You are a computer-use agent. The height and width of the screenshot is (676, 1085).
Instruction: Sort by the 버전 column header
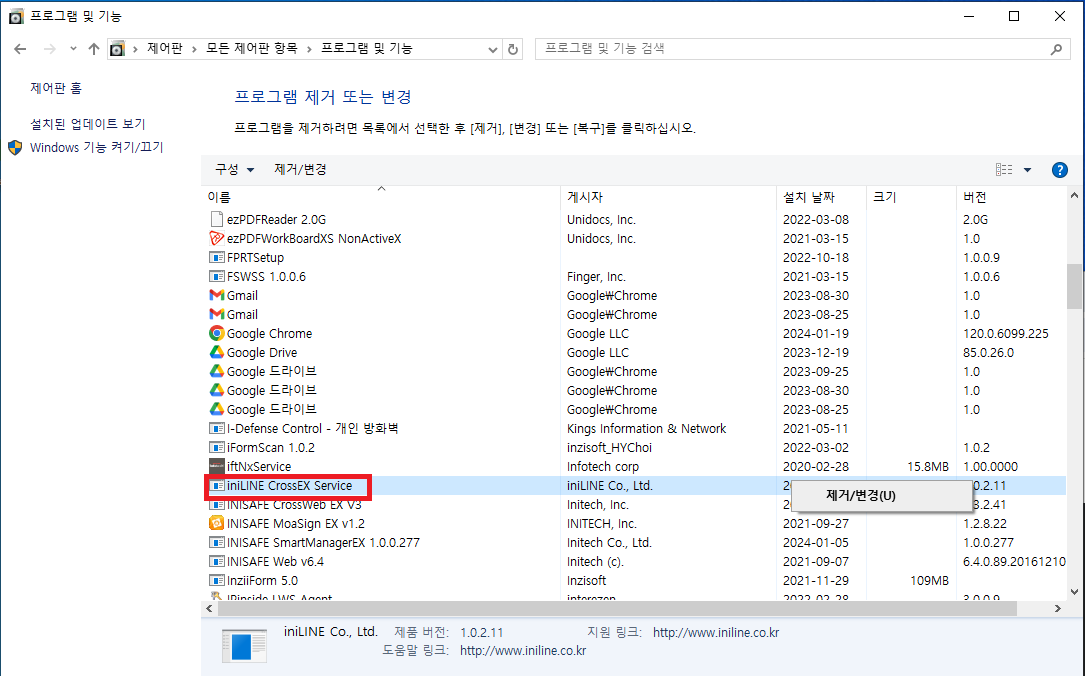point(974,197)
